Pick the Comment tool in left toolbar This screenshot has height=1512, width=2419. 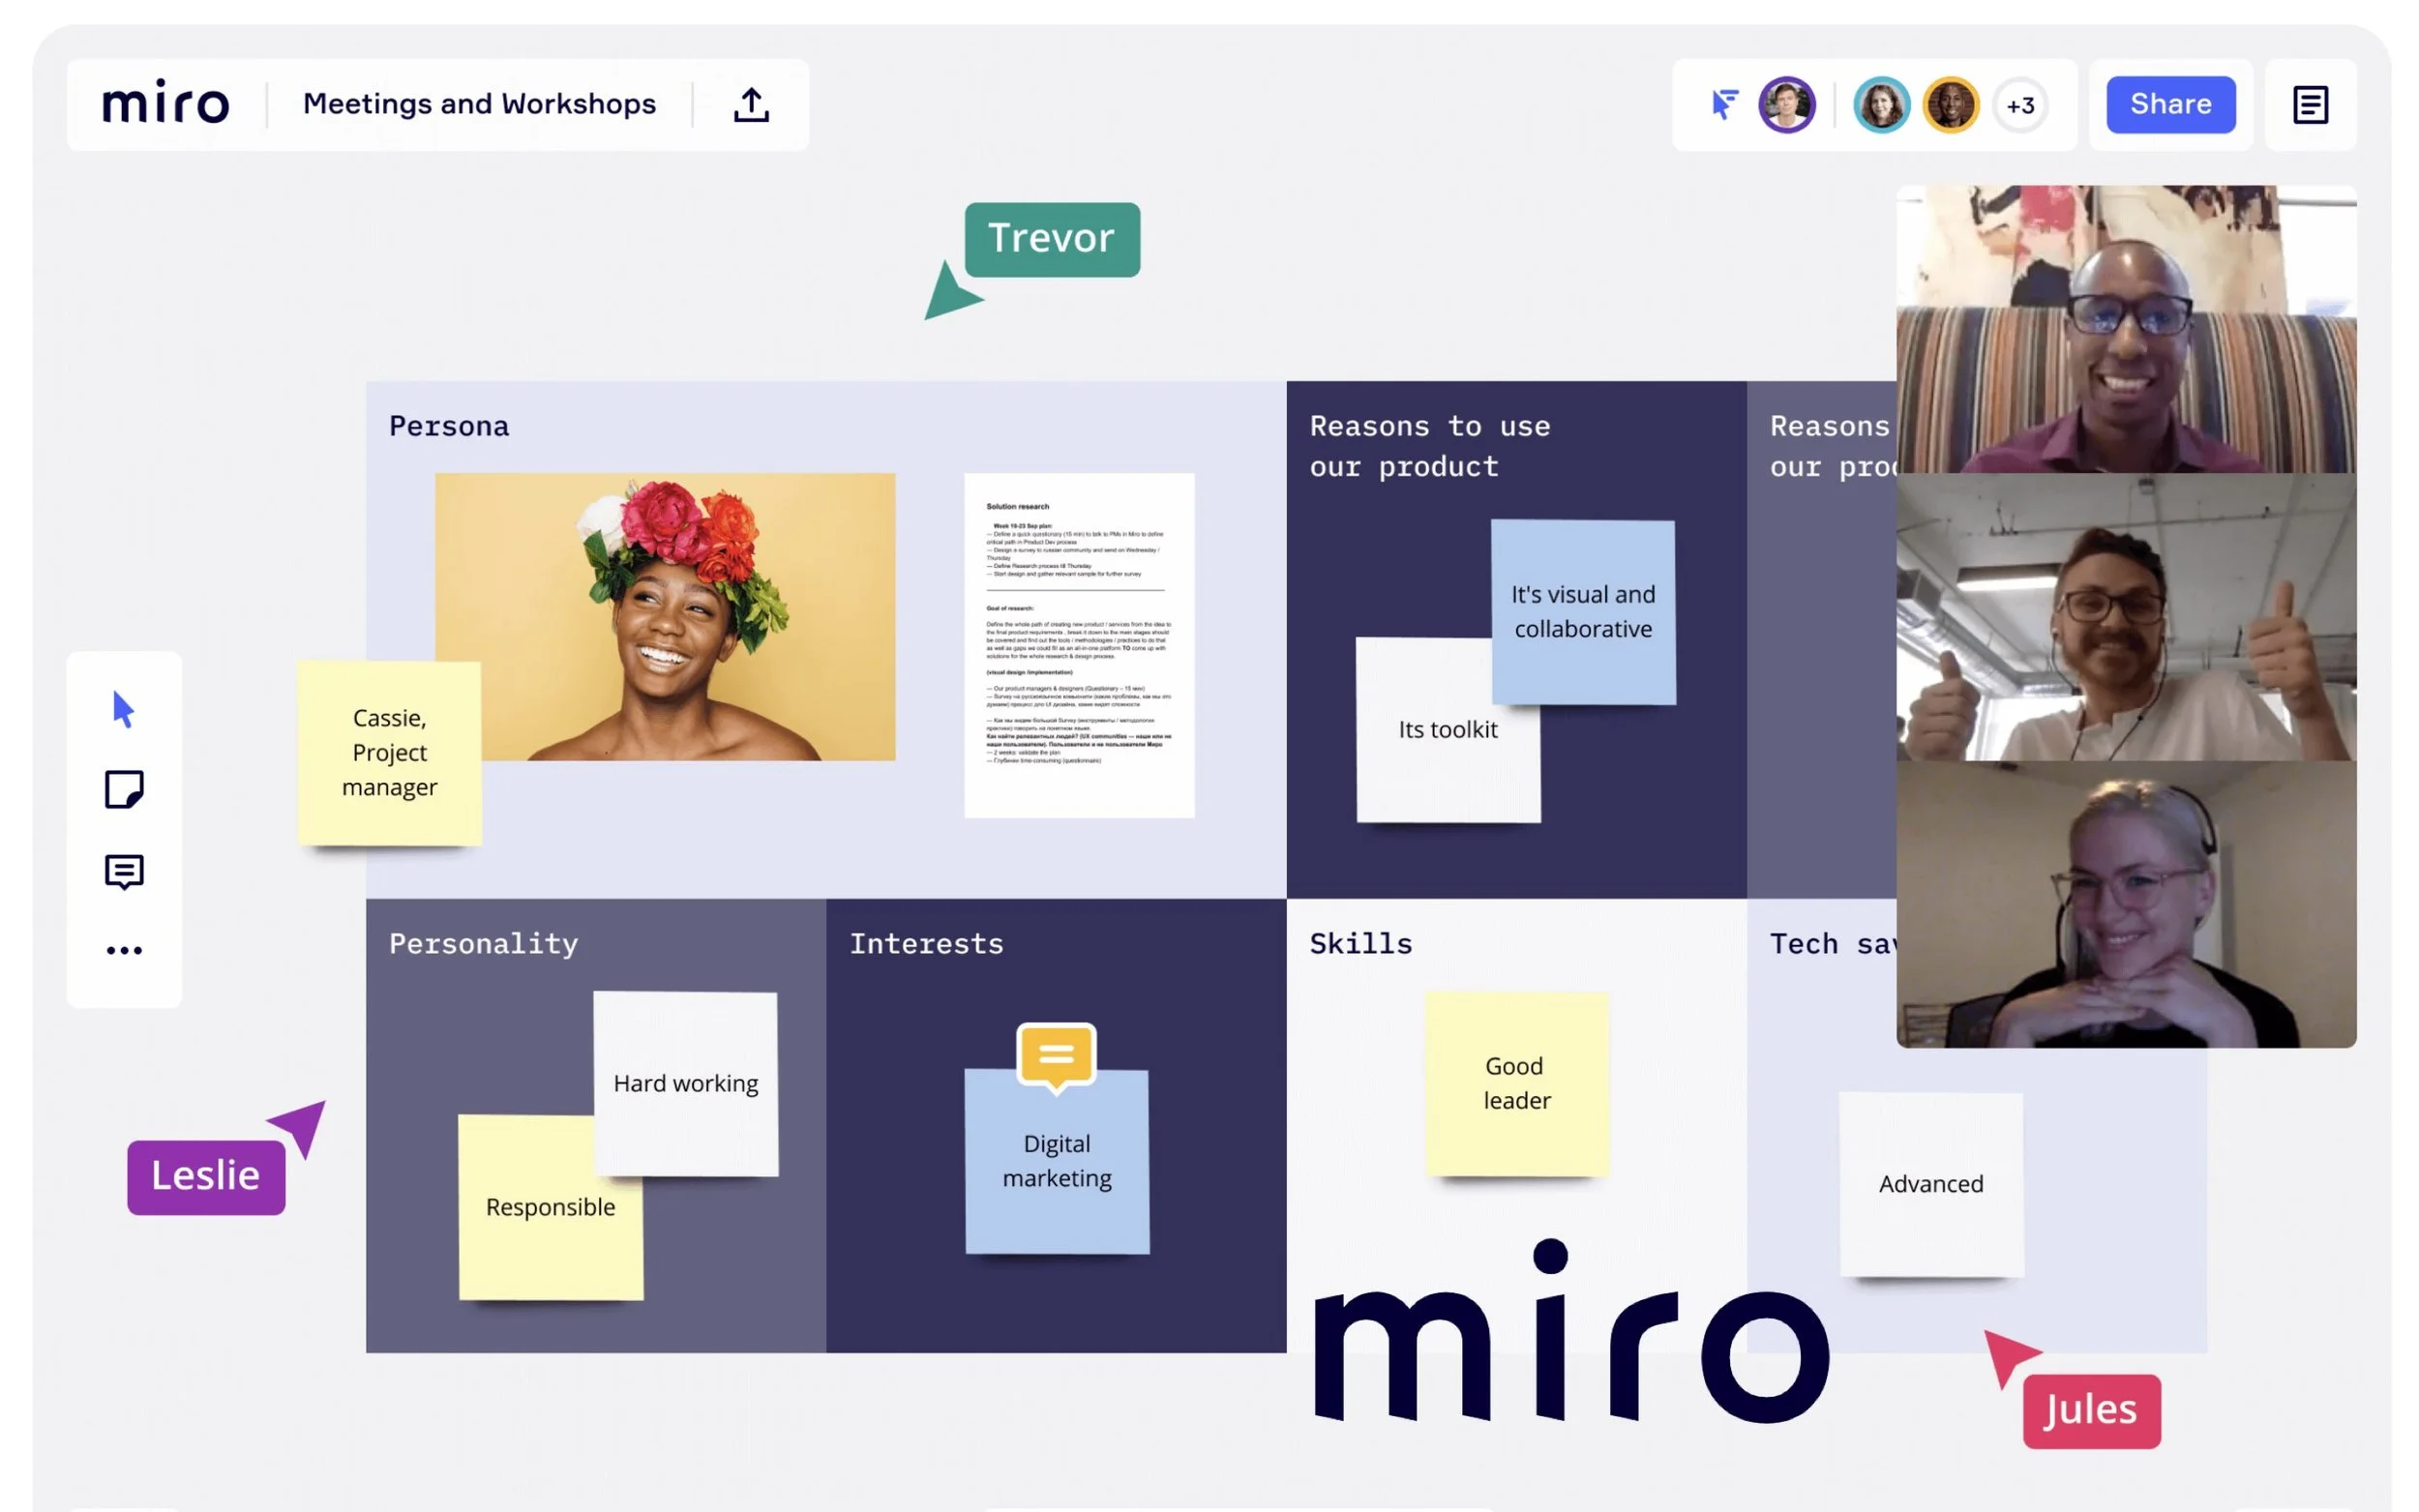124,872
